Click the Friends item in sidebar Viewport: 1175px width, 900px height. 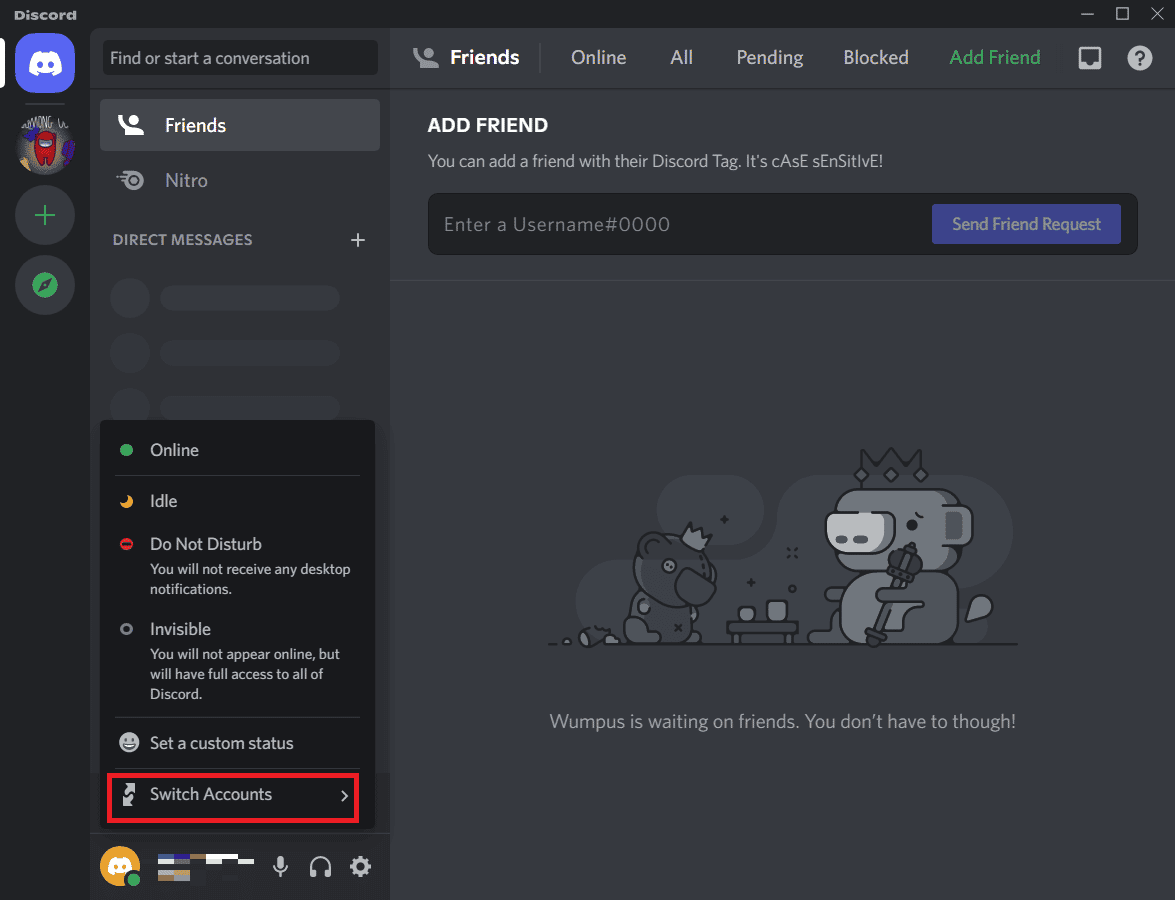pos(240,125)
